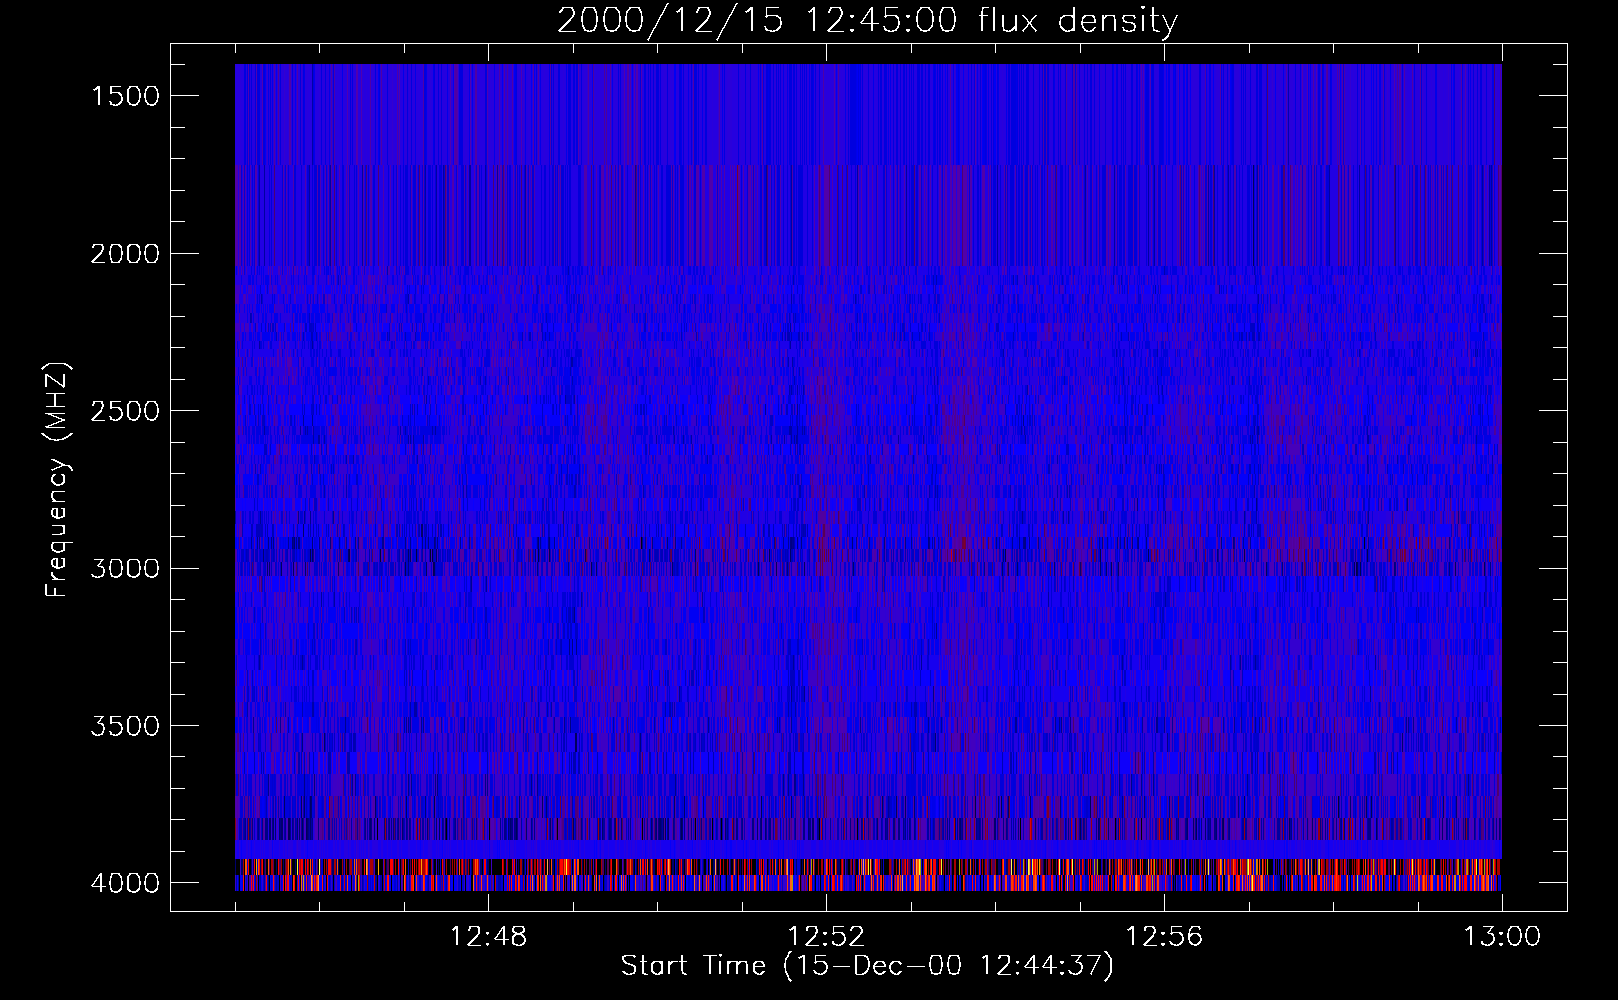Click the 2000 frequency tick label
Image resolution: width=1618 pixels, height=1000 pixels.
pyautogui.click(x=125, y=254)
